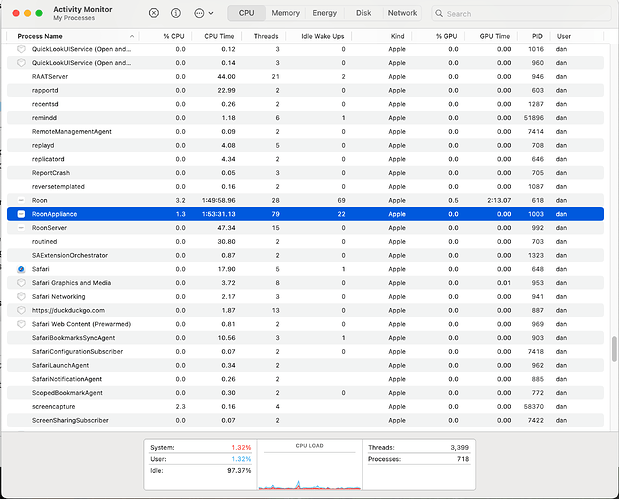Click the shield icon beside Safari Networking

click(21, 296)
